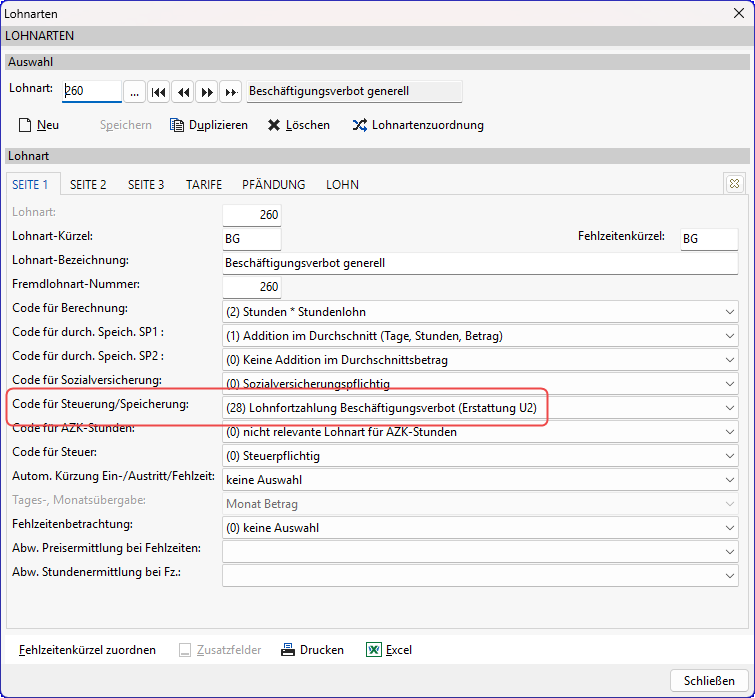This screenshot has width=755, height=698.
Task: Open the Lohnart lookup ellipsis button
Action: coord(134,91)
